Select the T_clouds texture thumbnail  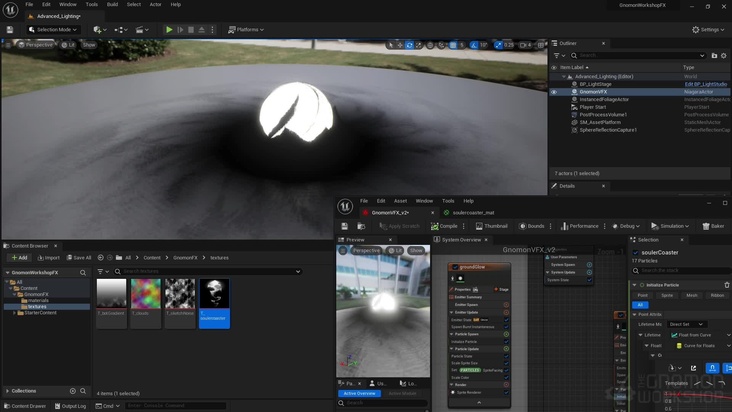tap(146, 293)
